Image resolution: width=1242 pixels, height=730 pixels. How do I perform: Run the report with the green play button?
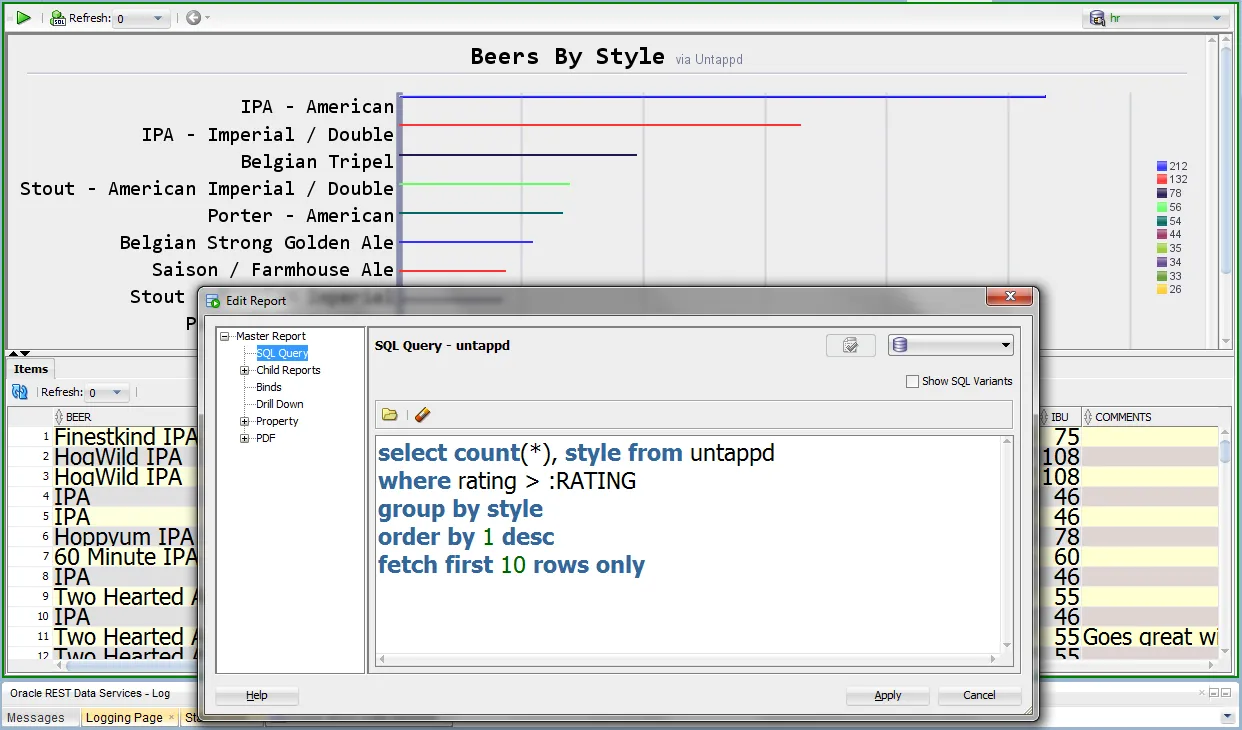(x=23, y=18)
